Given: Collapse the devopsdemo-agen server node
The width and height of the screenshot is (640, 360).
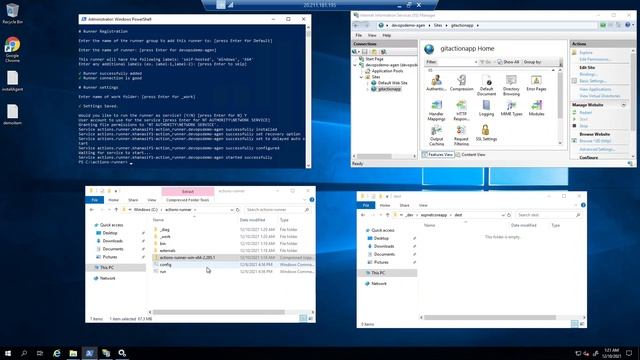Looking at the screenshot, I should (x=355, y=65).
